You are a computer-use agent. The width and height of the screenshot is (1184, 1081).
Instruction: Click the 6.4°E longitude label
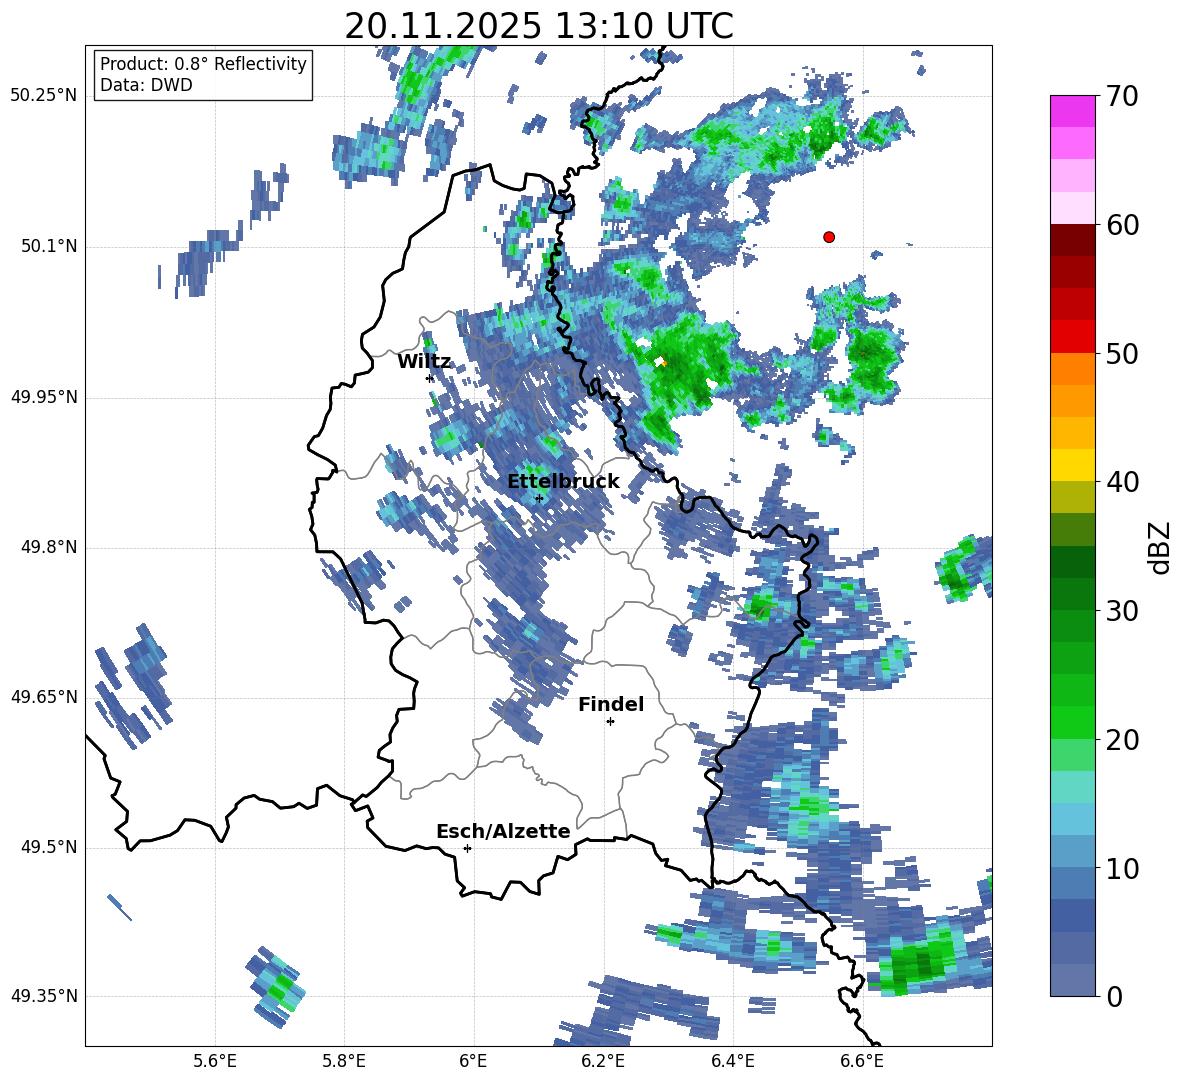(732, 1061)
